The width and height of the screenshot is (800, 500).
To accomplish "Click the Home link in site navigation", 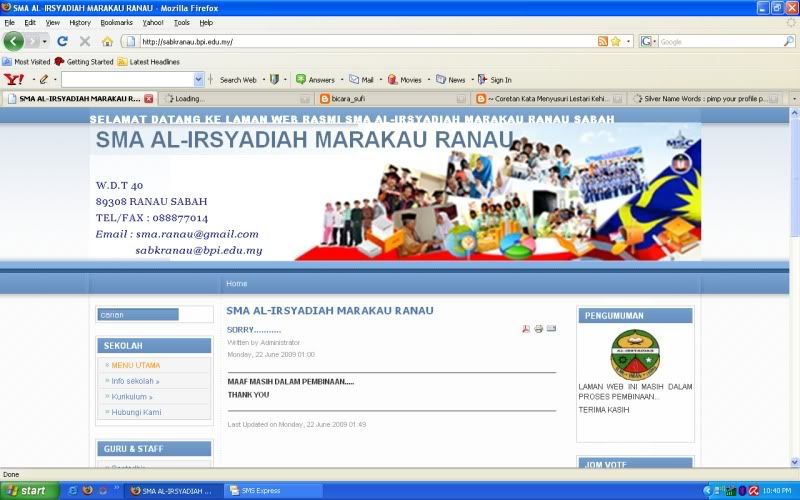I will click(x=236, y=283).
